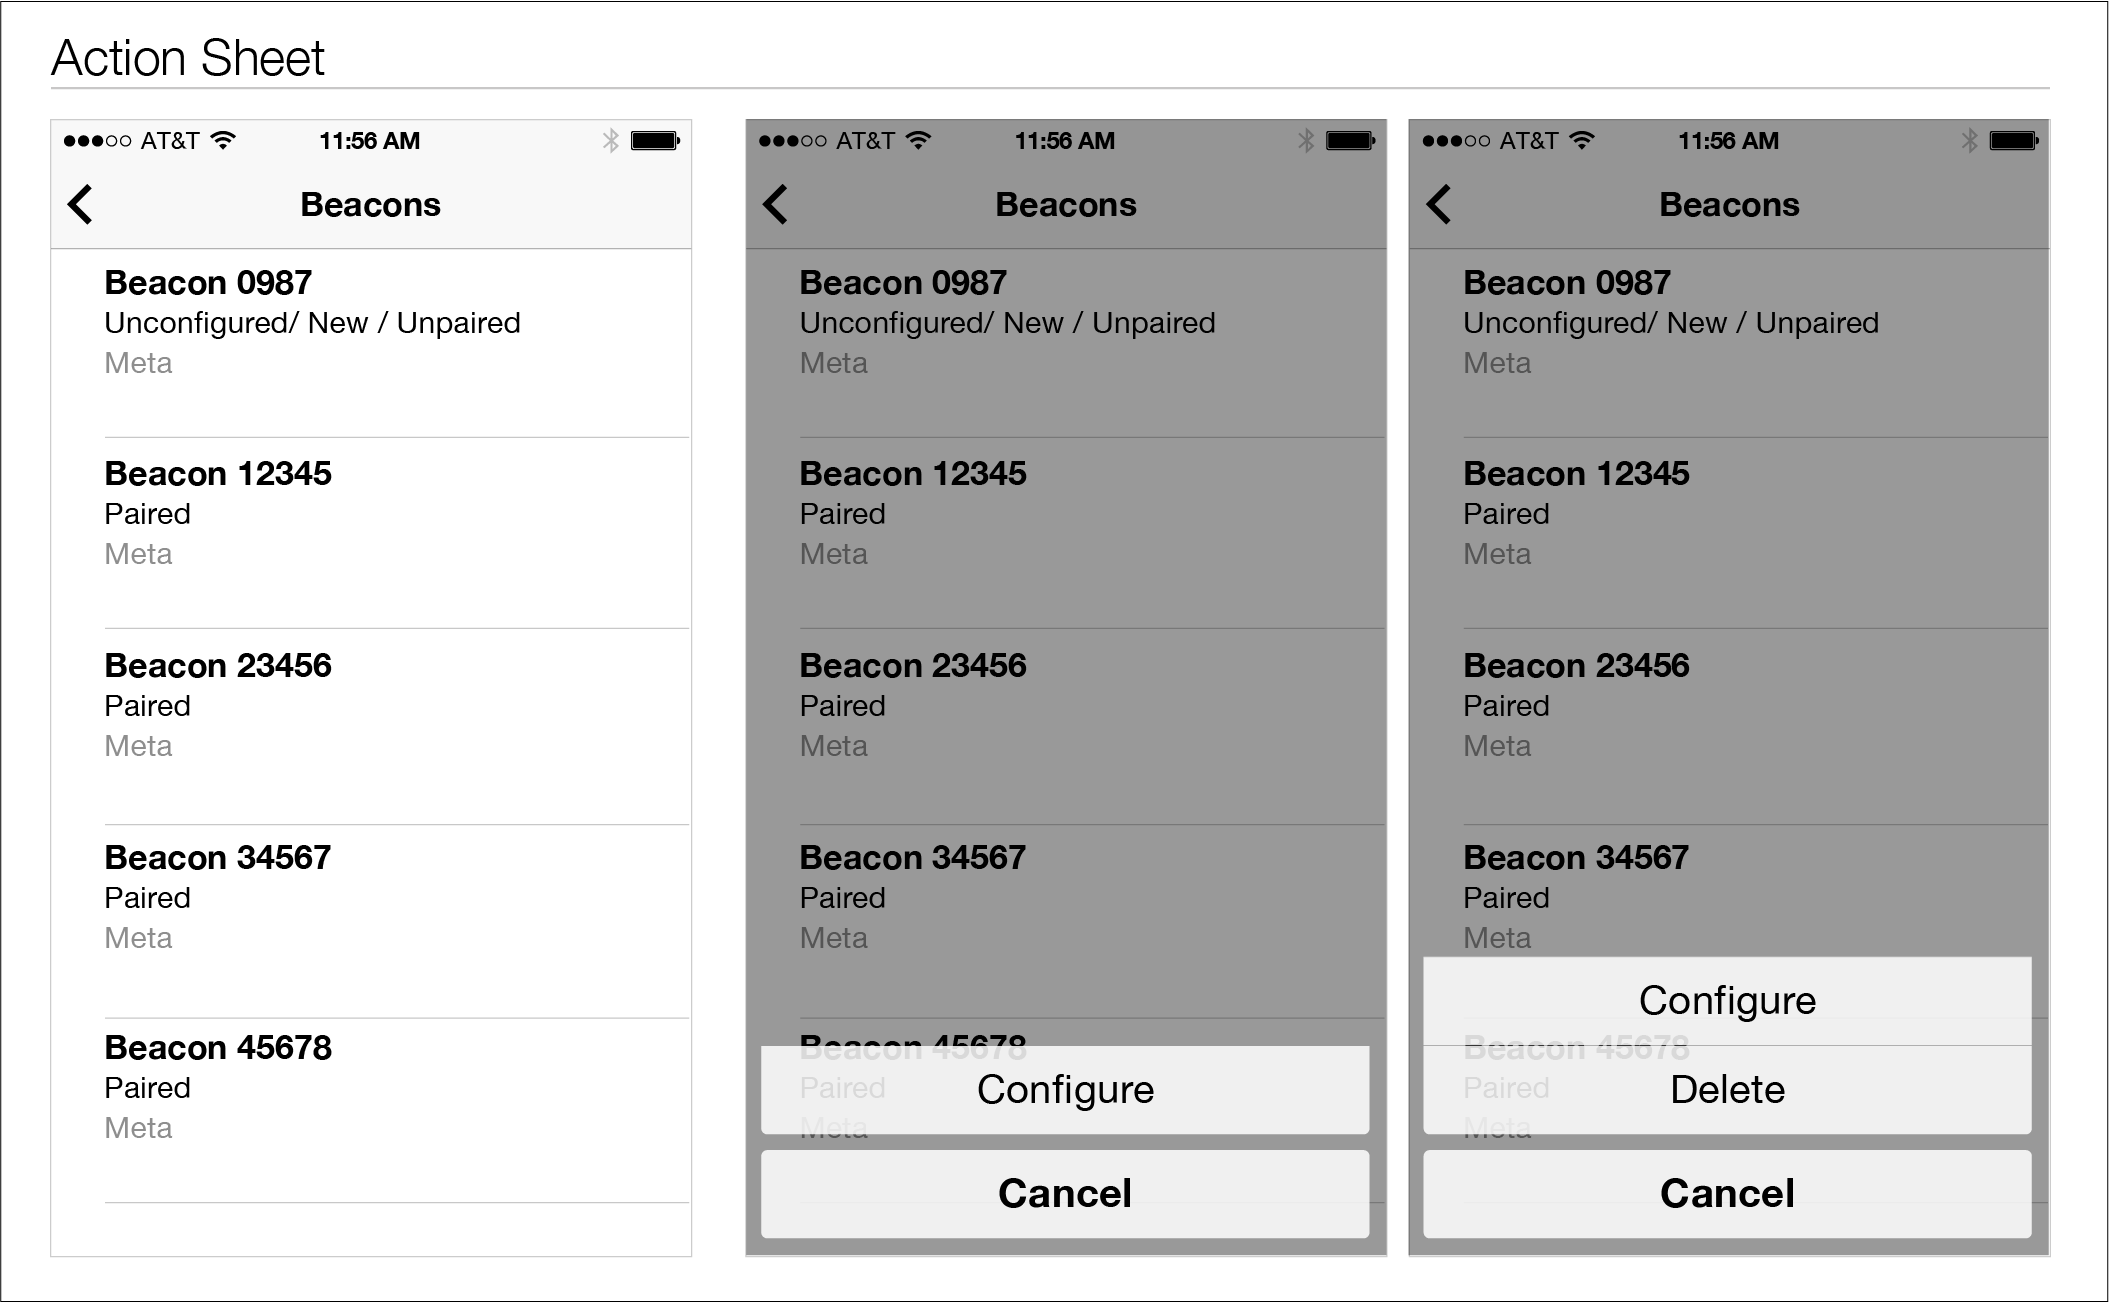
Task: Click the battery icon in the middle phone's status bar
Action: 1351,141
